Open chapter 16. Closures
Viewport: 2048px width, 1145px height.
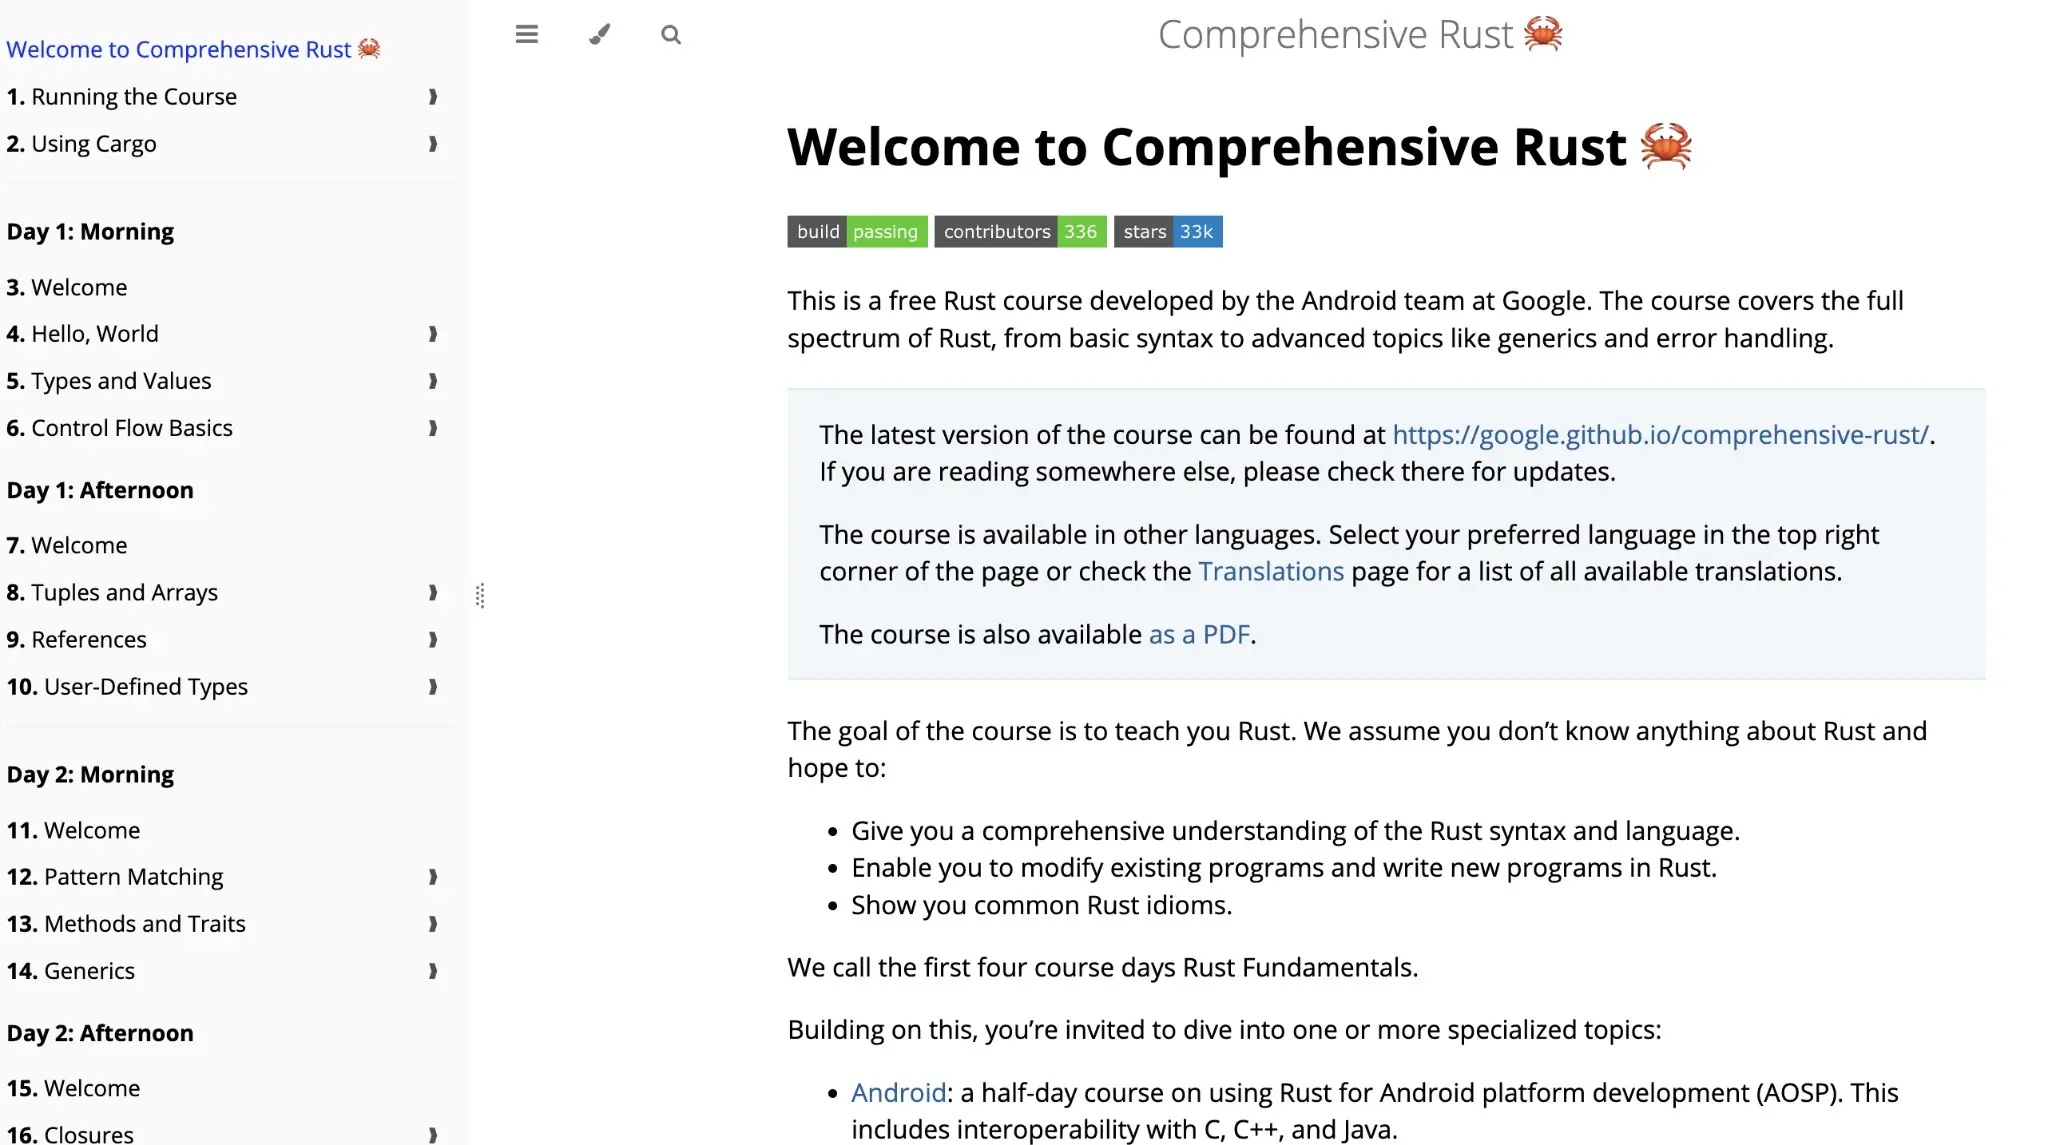pyautogui.click(x=70, y=1135)
